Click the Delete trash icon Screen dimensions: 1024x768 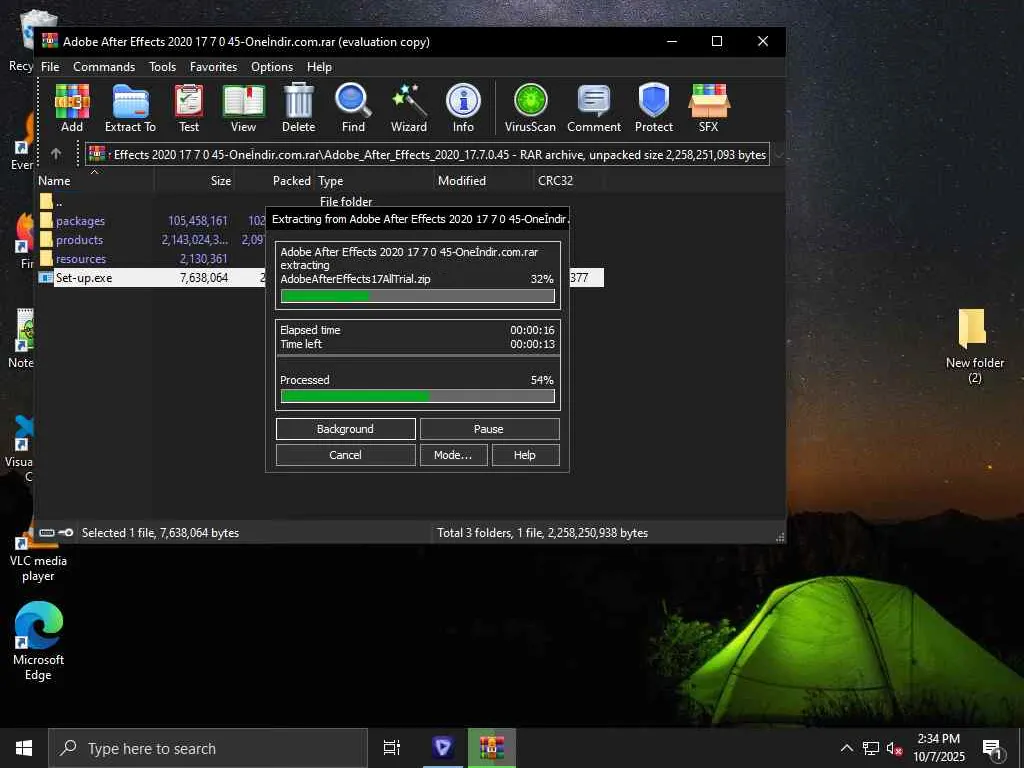point(298,108)
